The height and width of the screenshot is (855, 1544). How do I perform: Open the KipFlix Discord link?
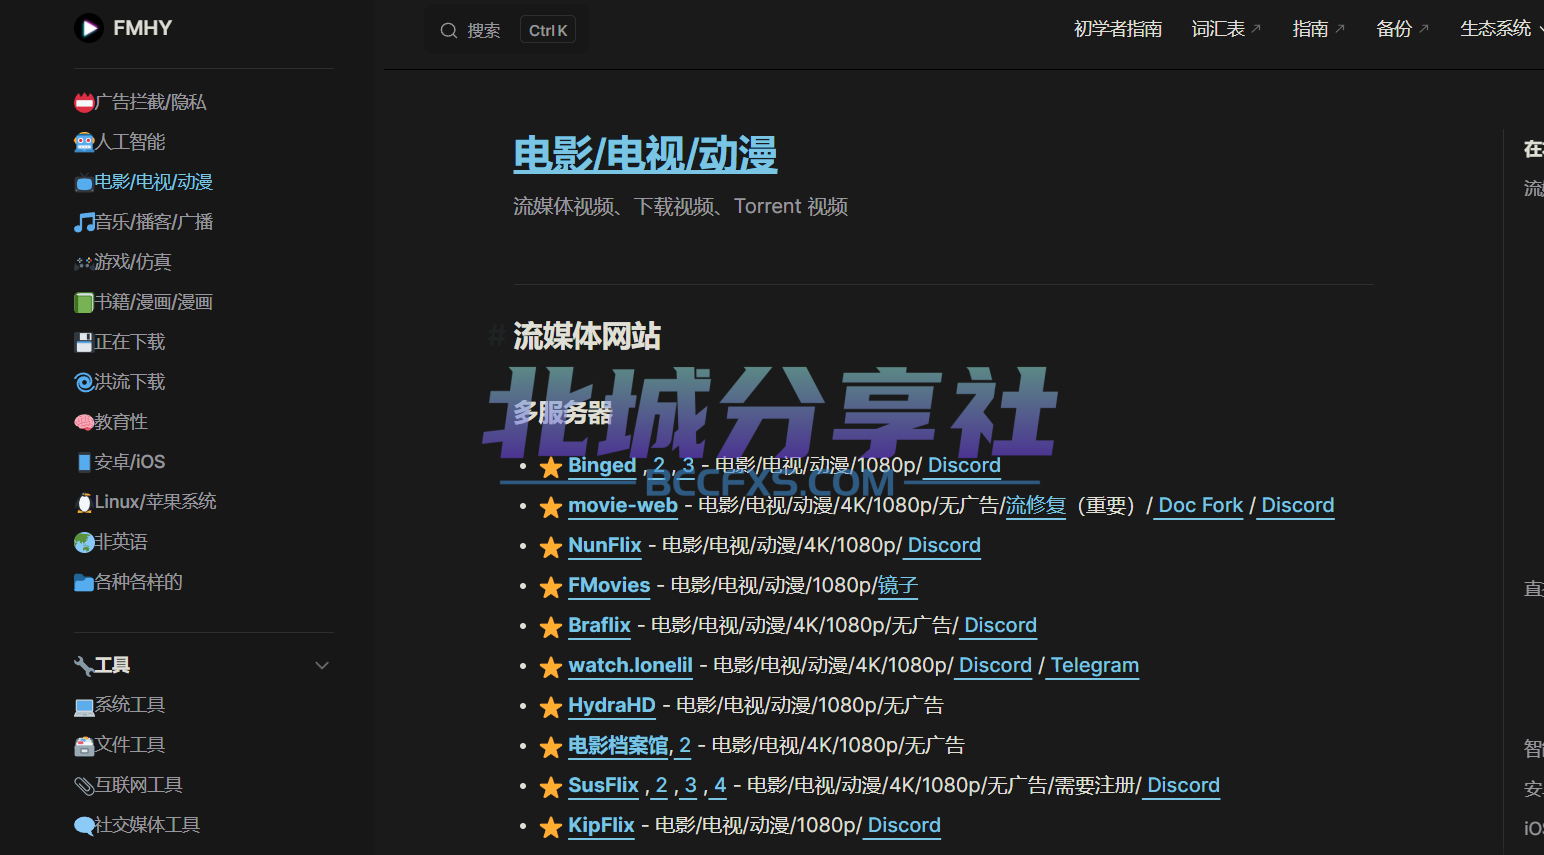pos(904,825)
